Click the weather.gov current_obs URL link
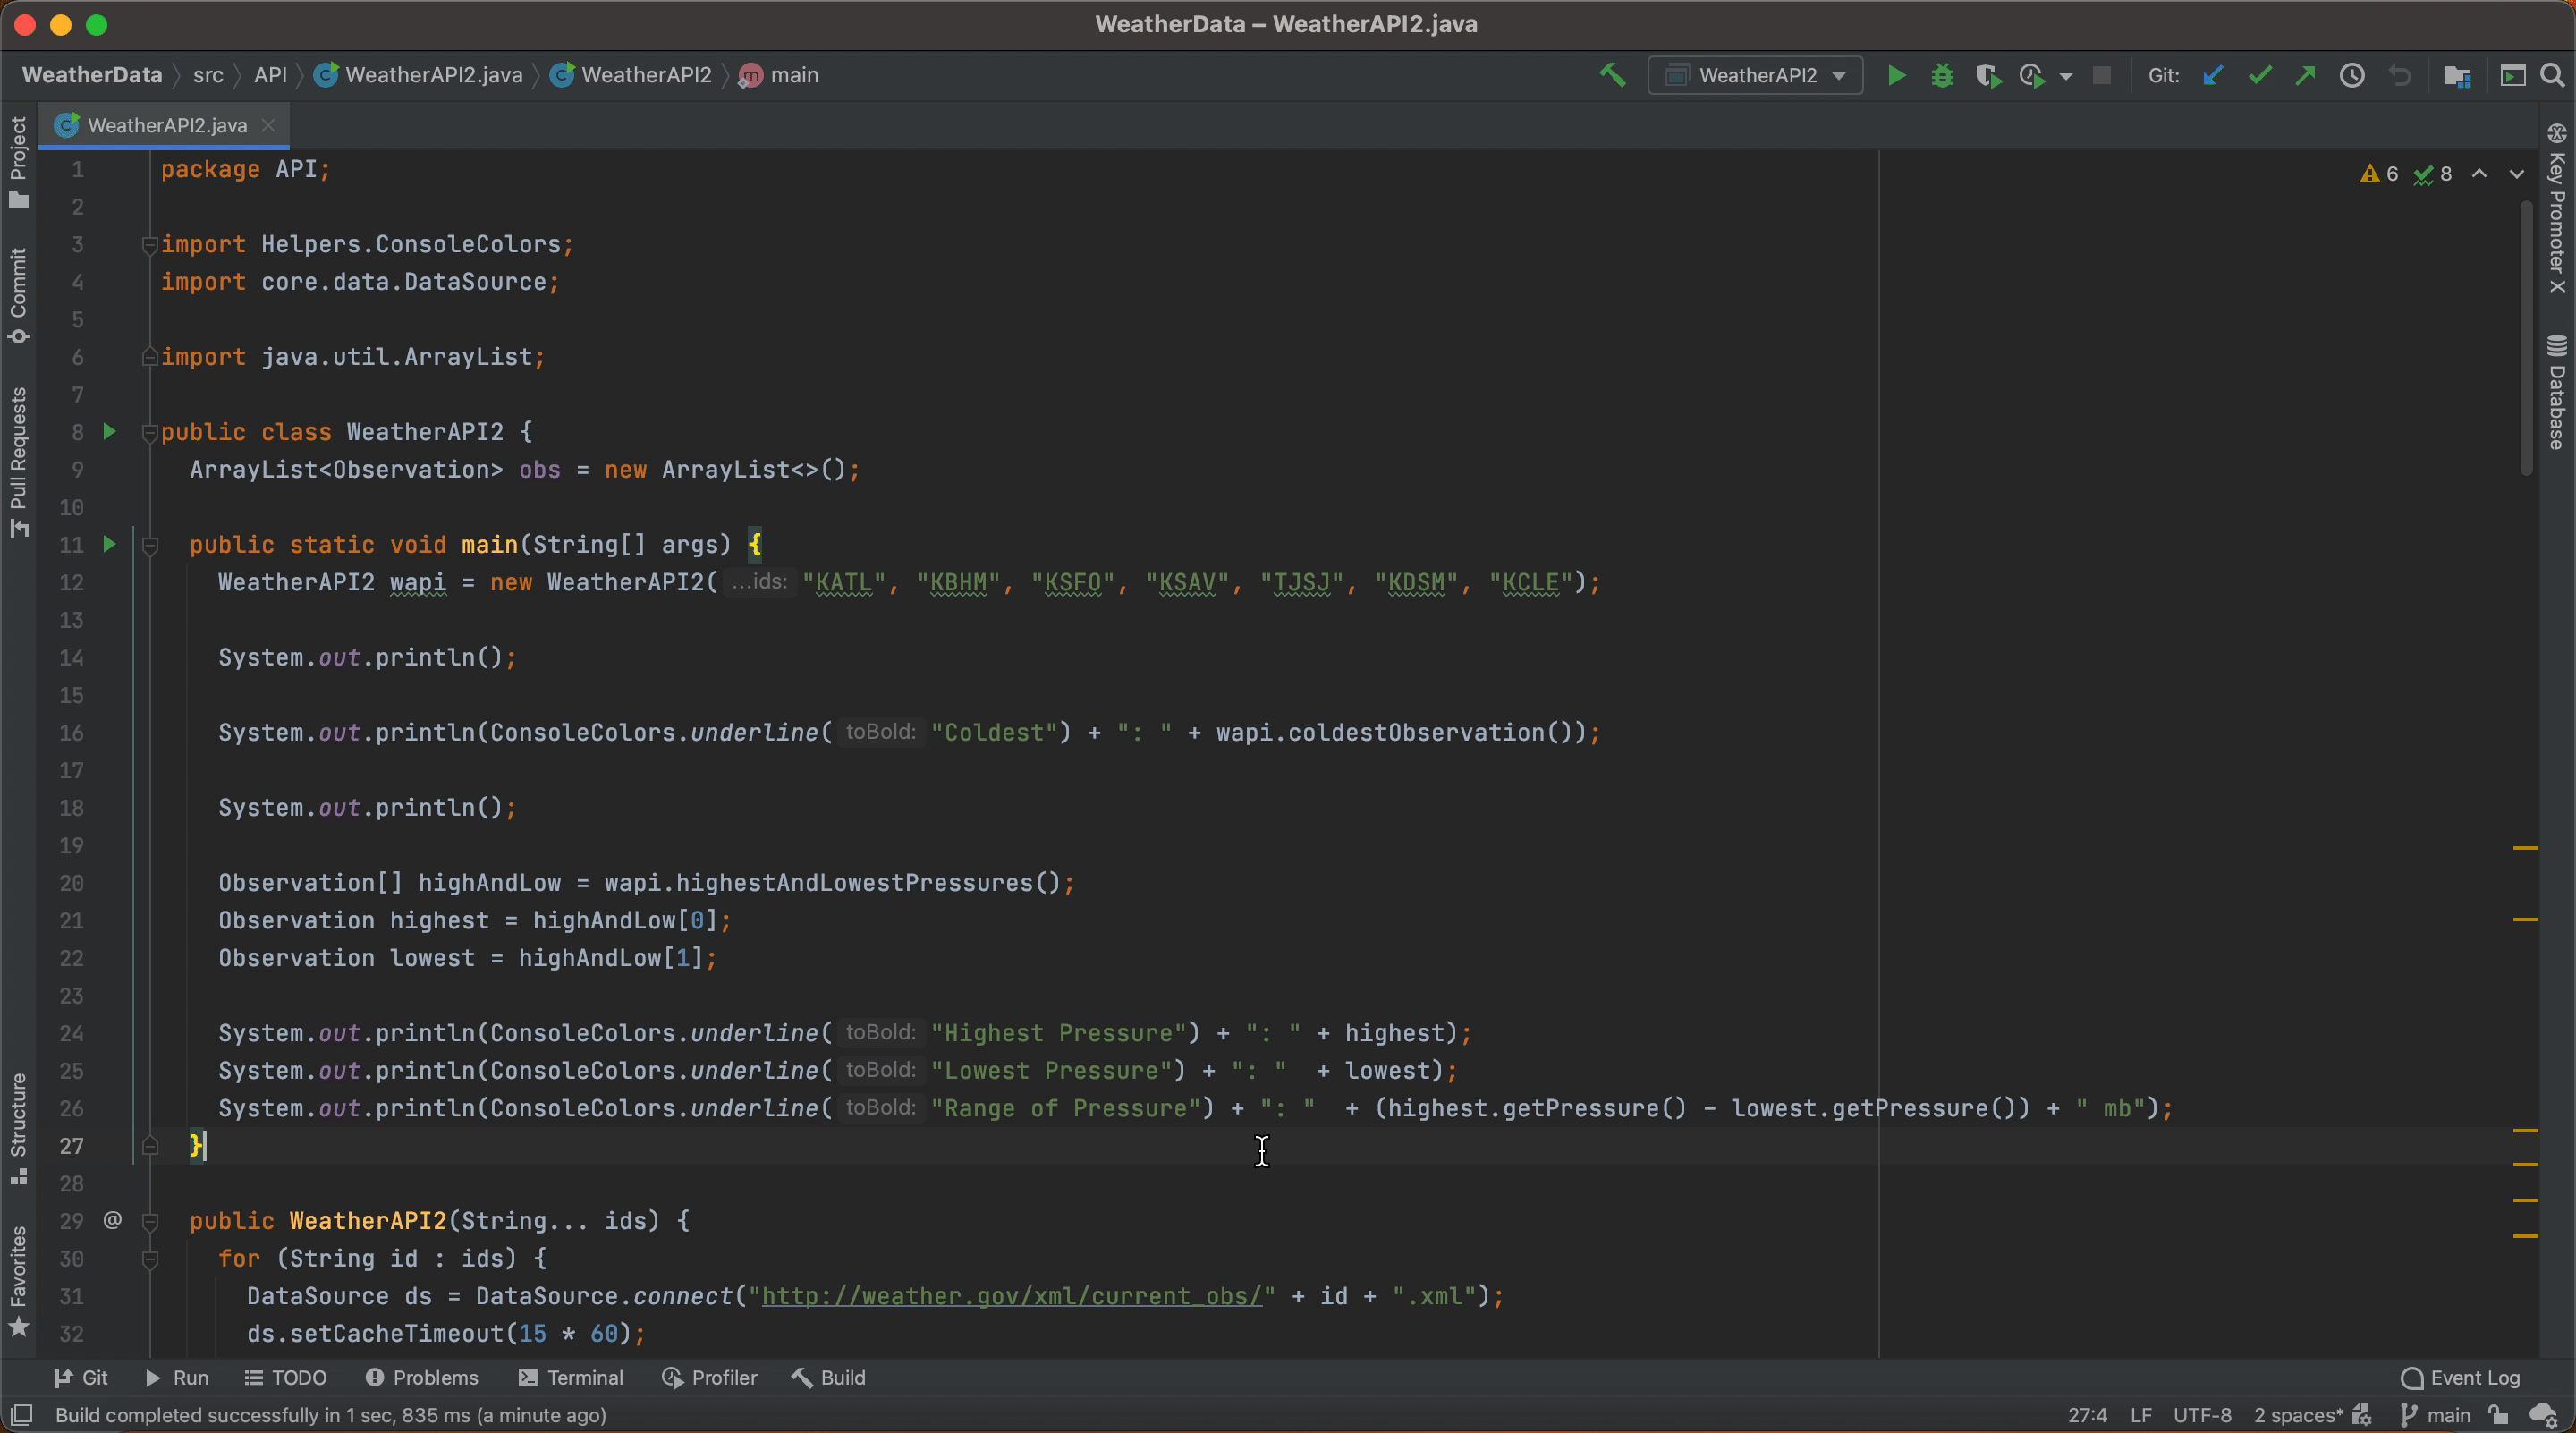2576x1433 pixels. (x=1011, y=1296)
